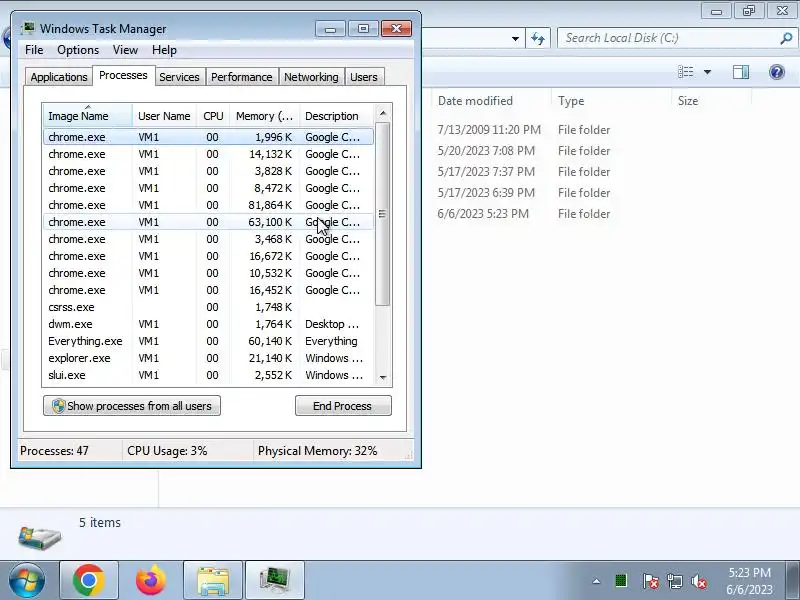Click Explorer address refresh button
The image size is (800, 600).
(x=538, y=38)
